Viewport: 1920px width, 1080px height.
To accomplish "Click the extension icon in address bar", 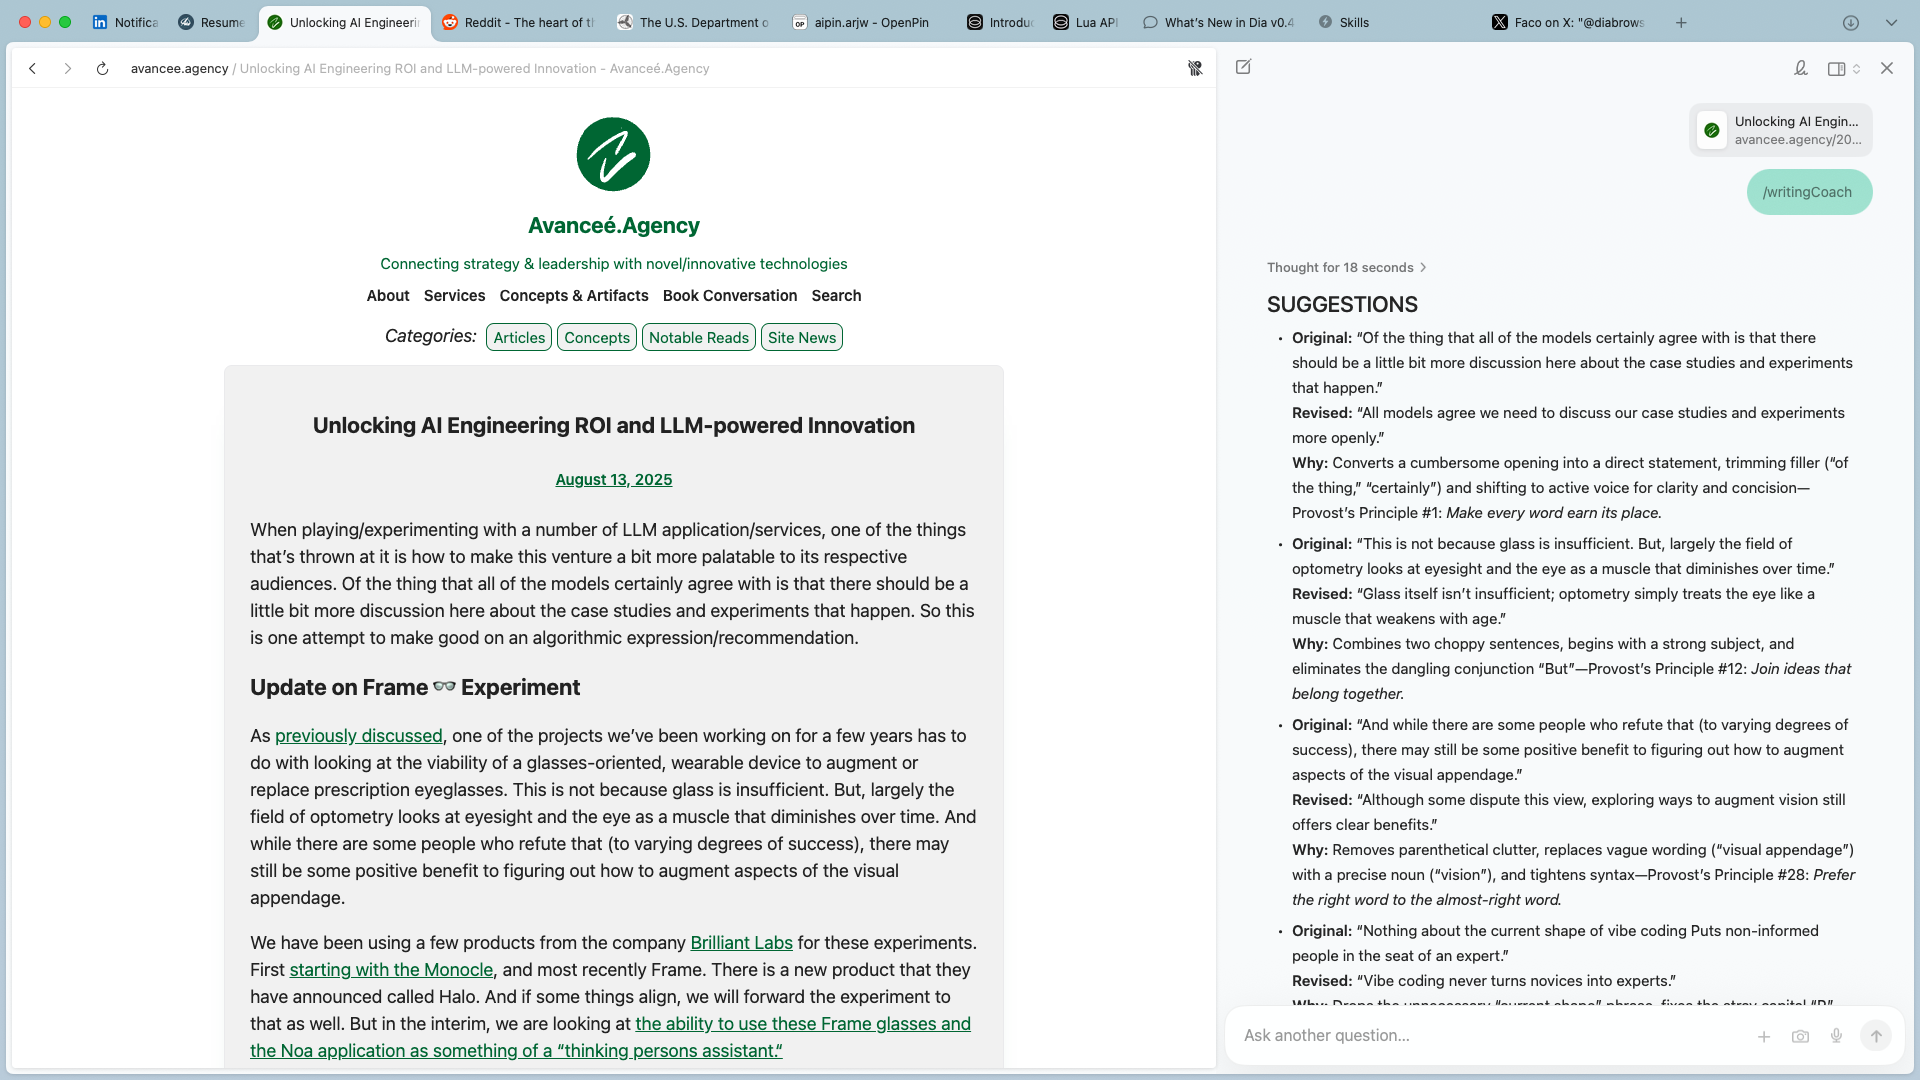I will coord(1194,68).
